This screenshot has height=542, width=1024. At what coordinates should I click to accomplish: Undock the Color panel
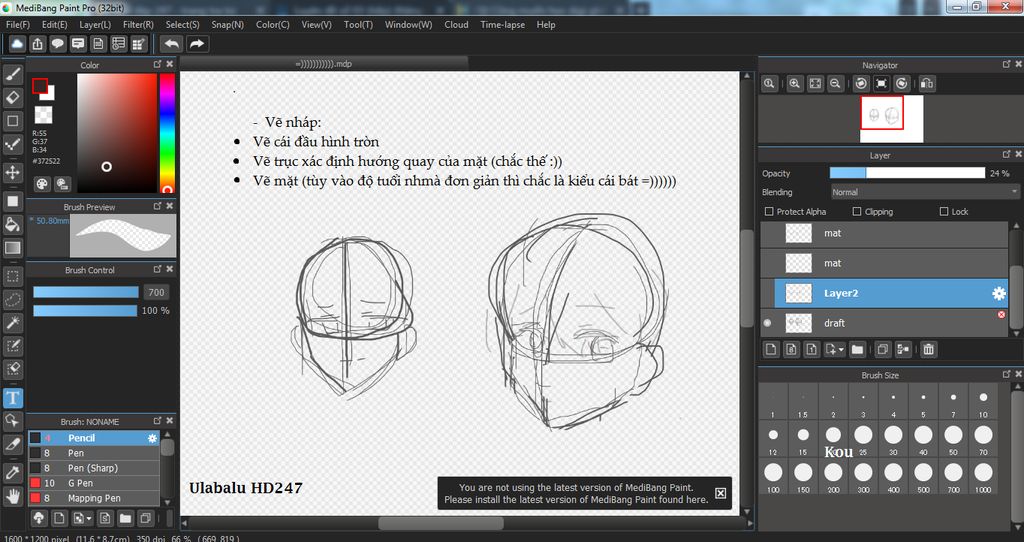click(x=157, y=64)
